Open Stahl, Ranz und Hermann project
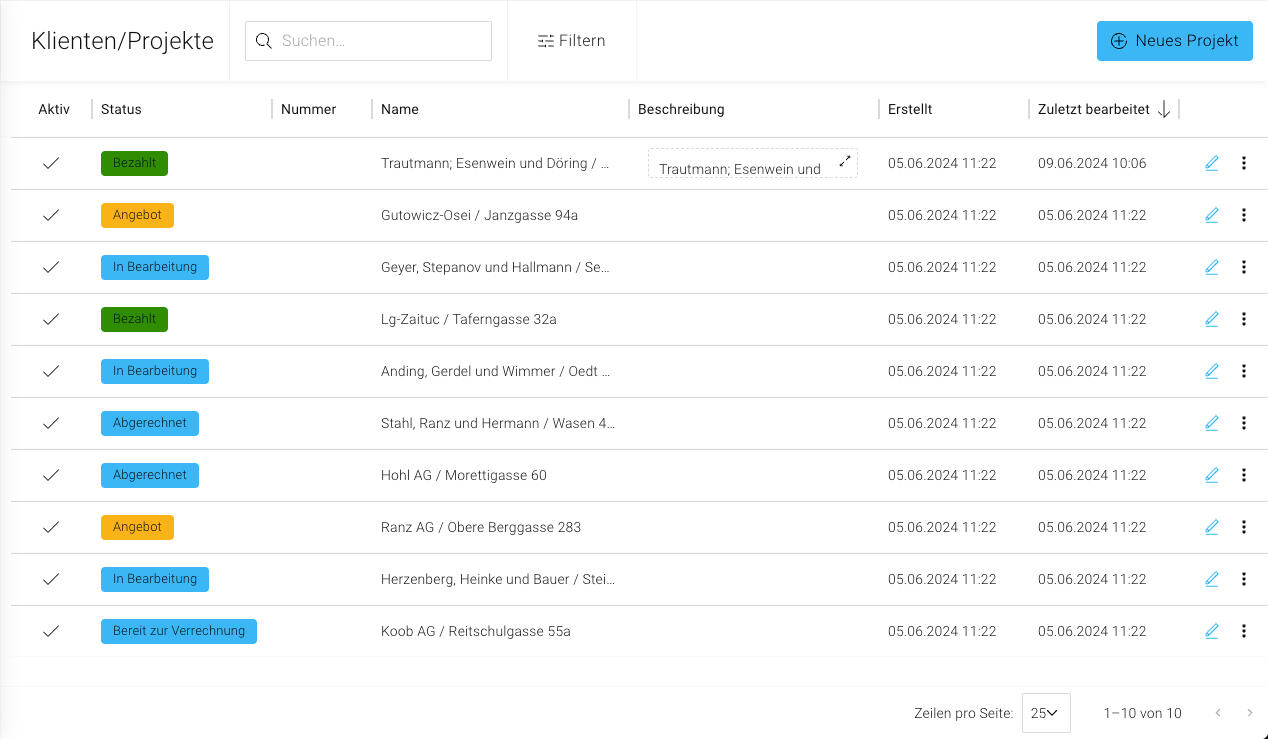1268x739 pixels. tap(497, 423)
